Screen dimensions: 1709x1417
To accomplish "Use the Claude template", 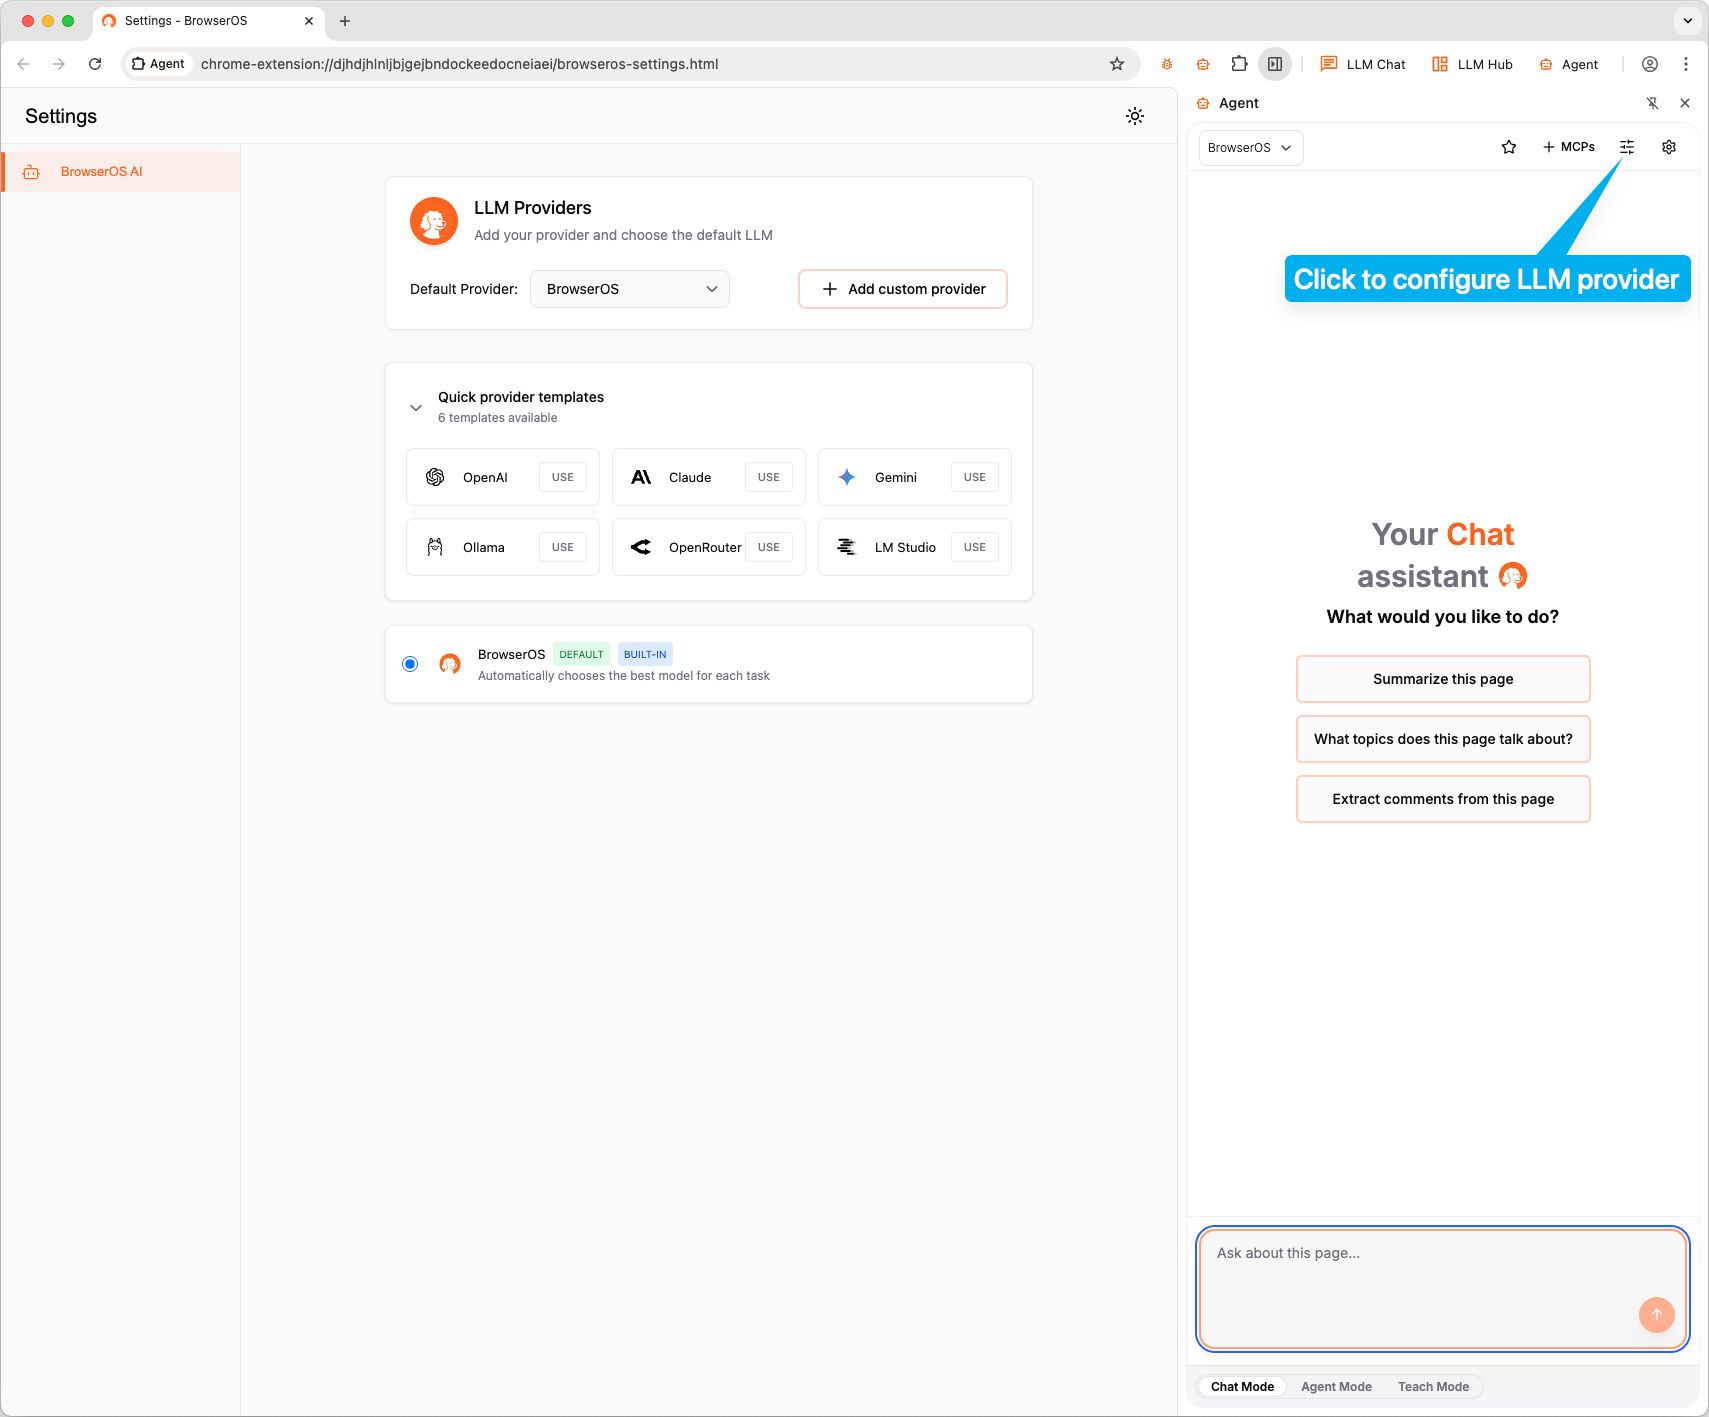I will pos(769,477).
